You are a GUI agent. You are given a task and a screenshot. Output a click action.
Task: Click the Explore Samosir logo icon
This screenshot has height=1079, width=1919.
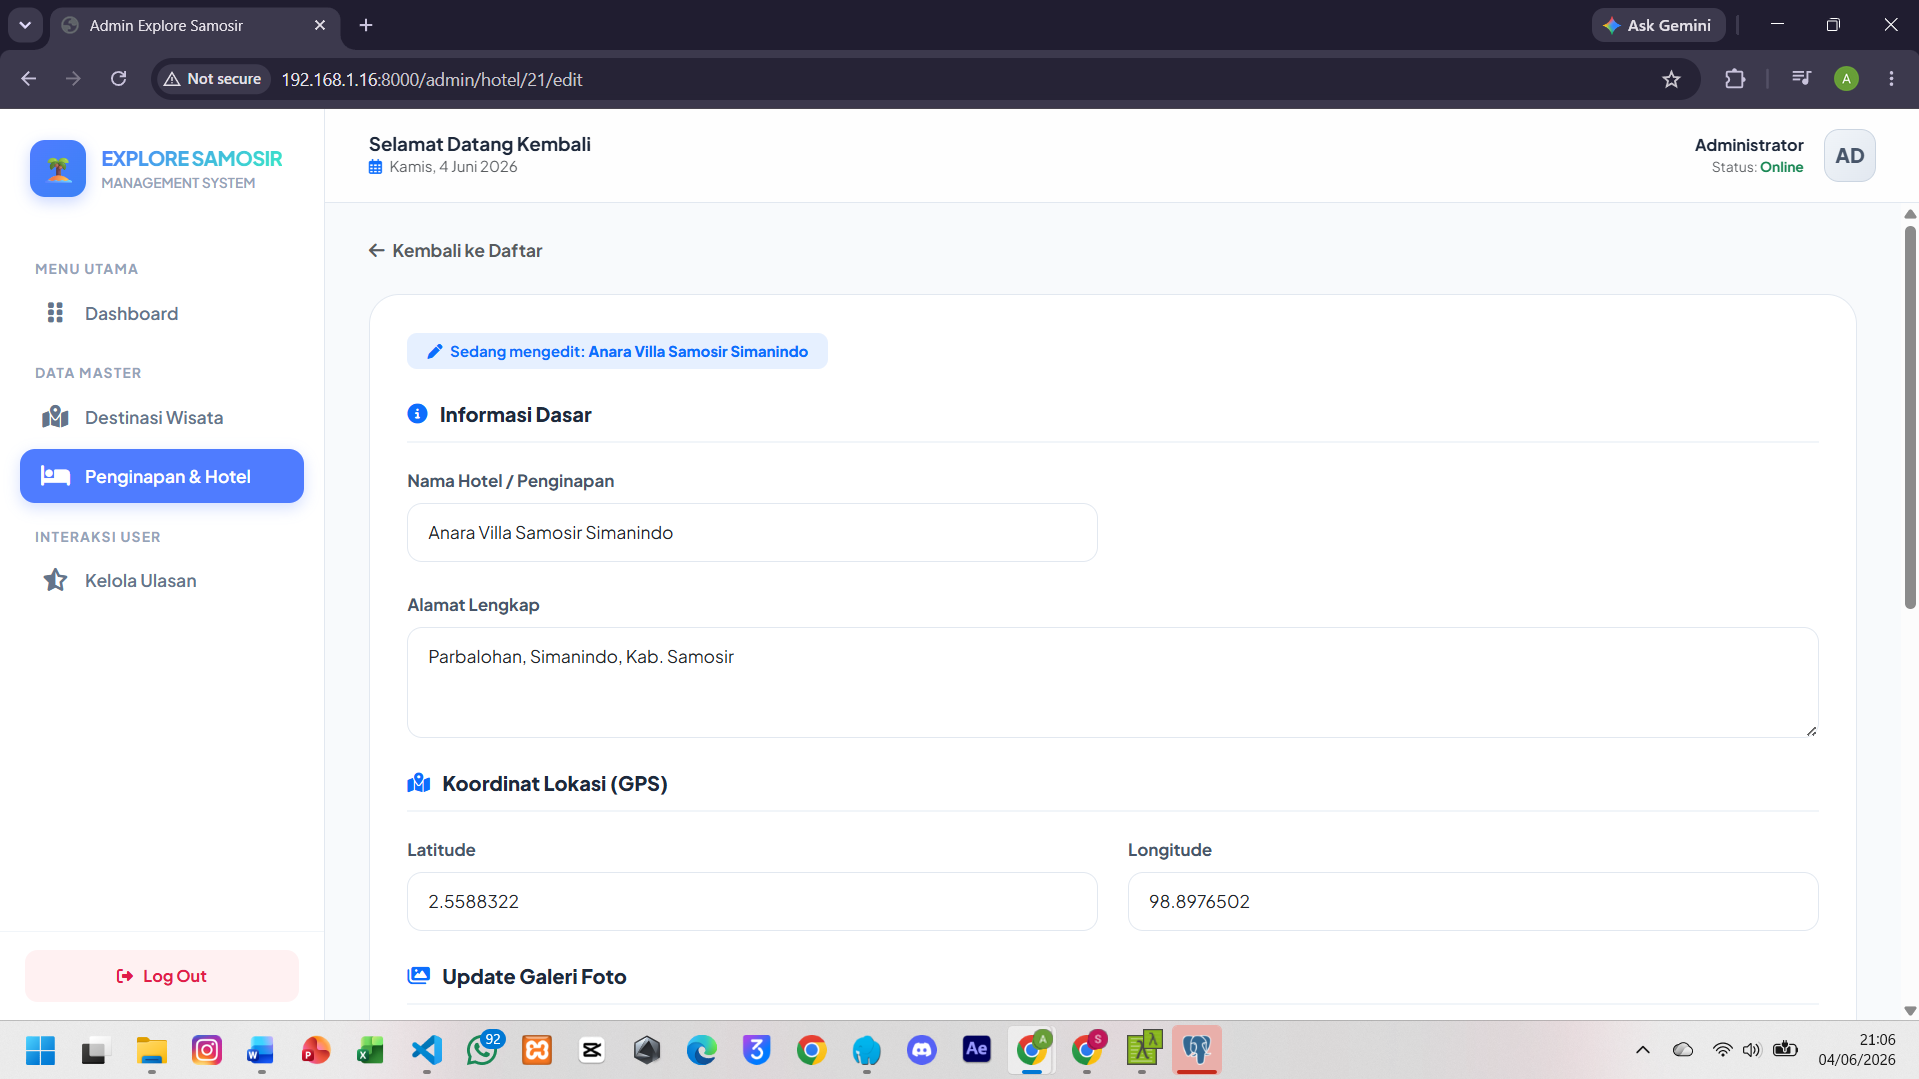[58, 168]
